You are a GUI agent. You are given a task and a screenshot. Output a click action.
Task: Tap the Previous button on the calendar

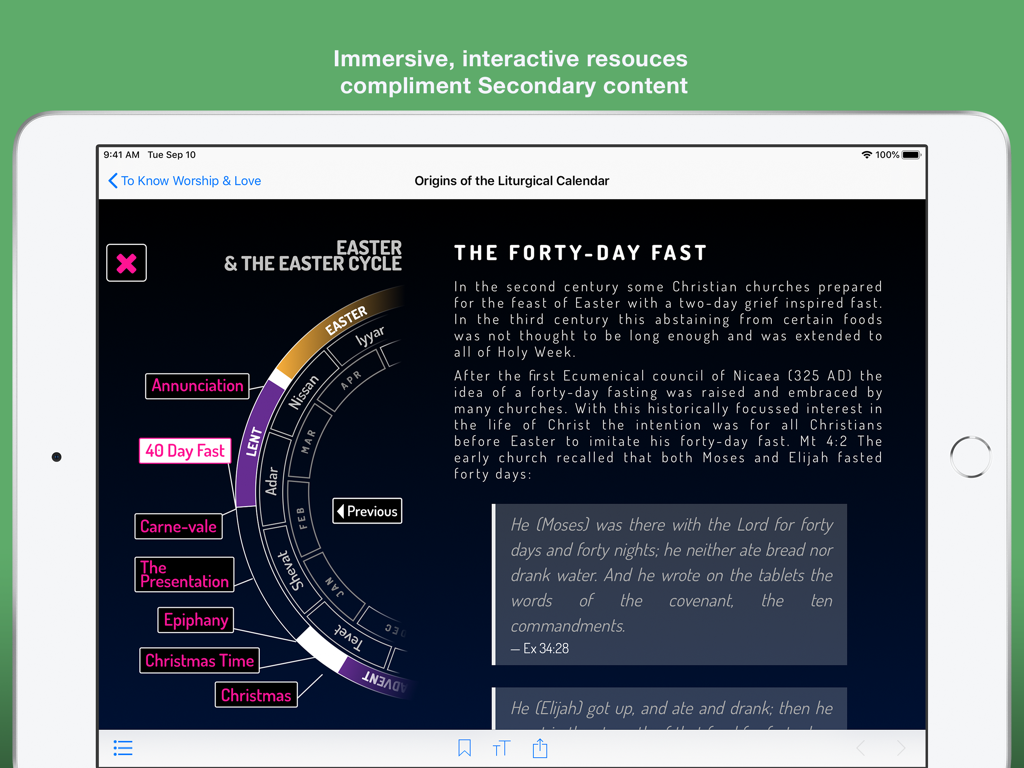pos(367,510)
